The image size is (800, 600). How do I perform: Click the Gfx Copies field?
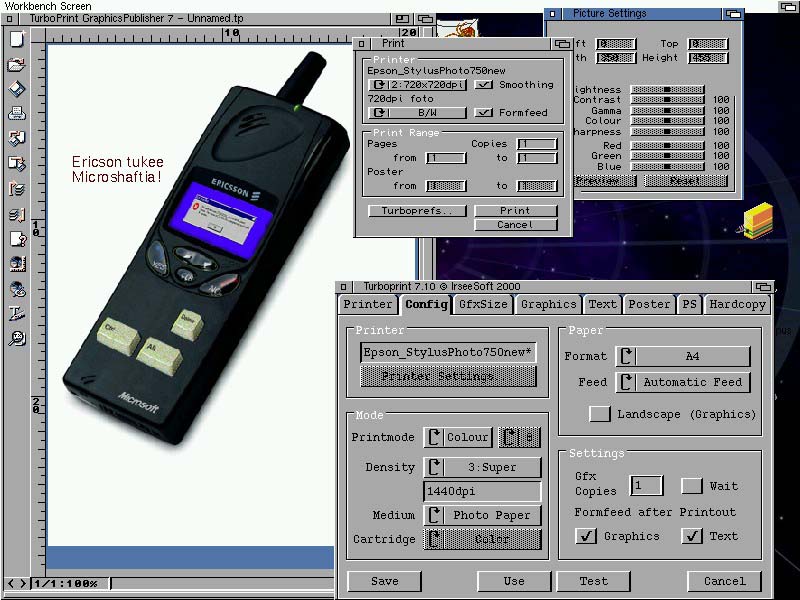tap(646, 485)
